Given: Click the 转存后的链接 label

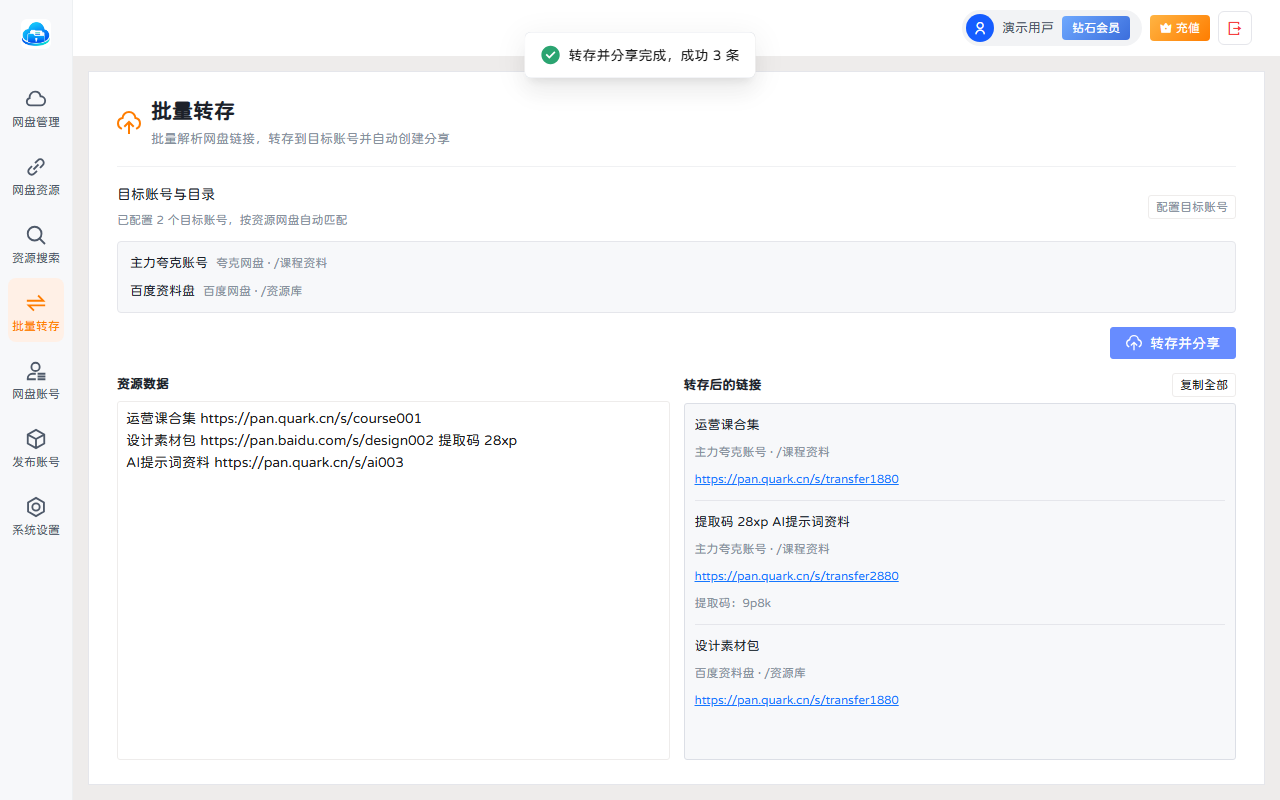Looking at the screenshot, I should (x=722, y=385).
